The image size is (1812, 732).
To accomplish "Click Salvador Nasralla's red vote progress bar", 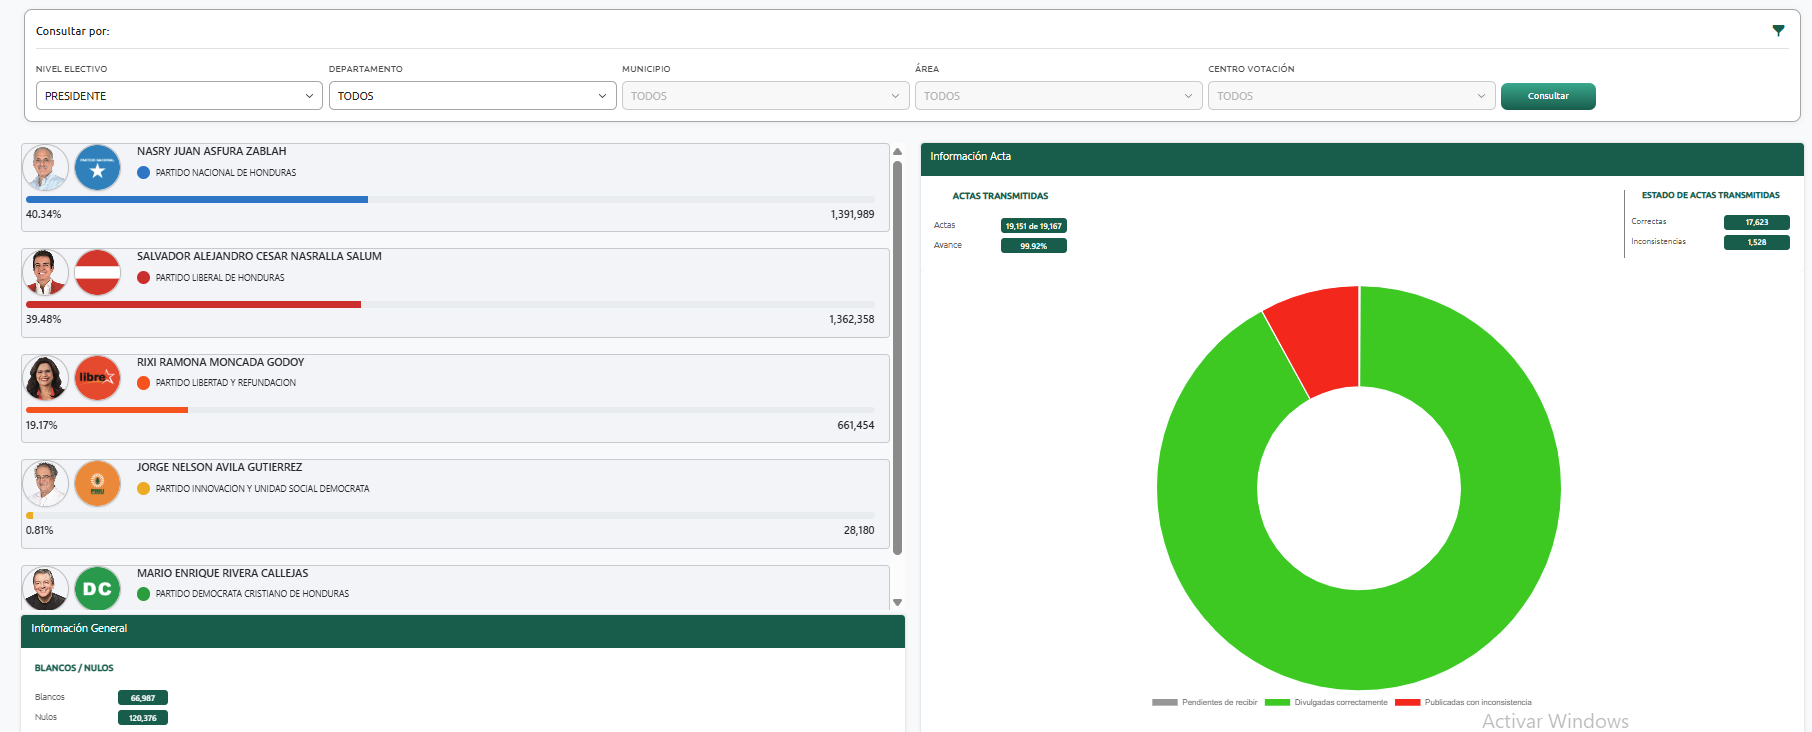I will 193,304.
